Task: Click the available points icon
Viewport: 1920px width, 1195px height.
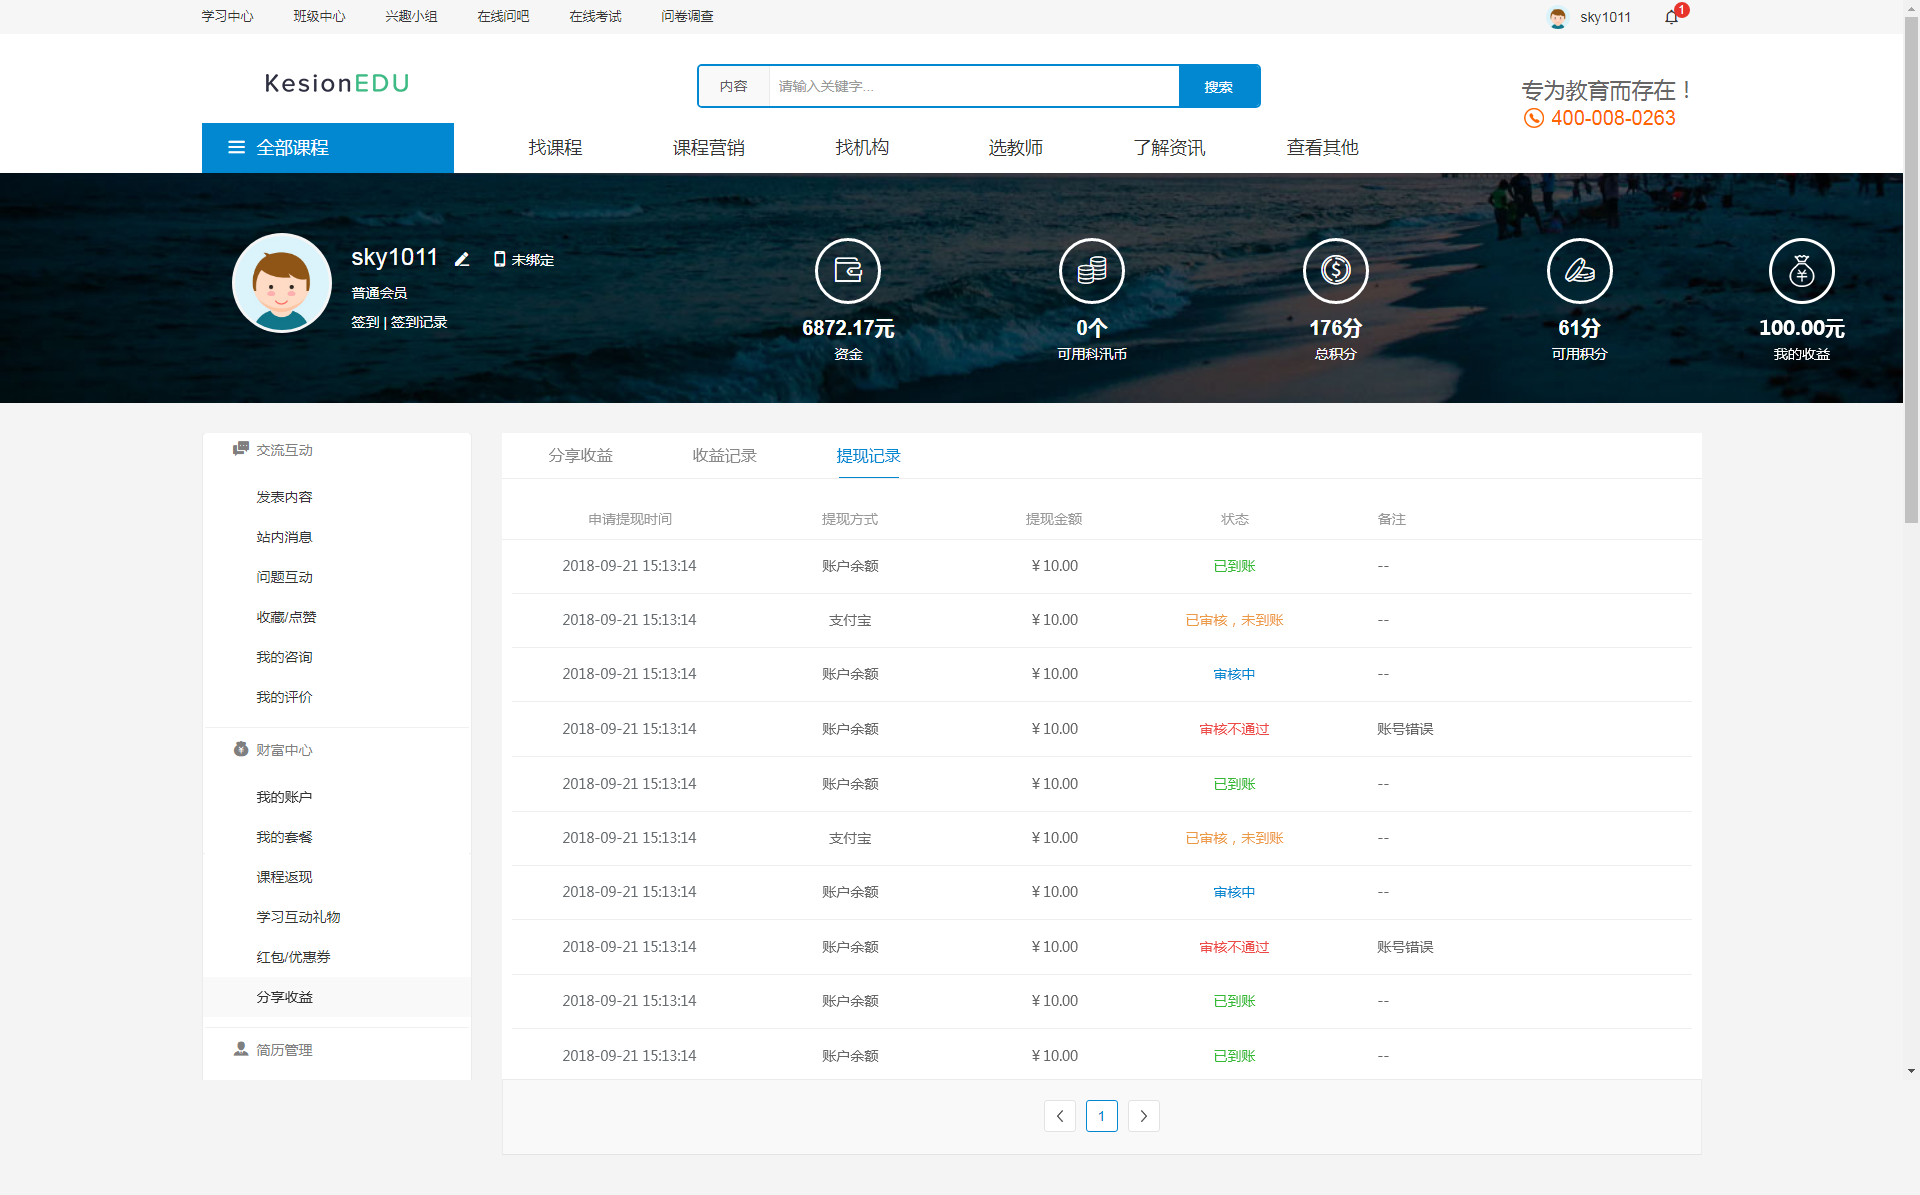Action: point(1579,271)
